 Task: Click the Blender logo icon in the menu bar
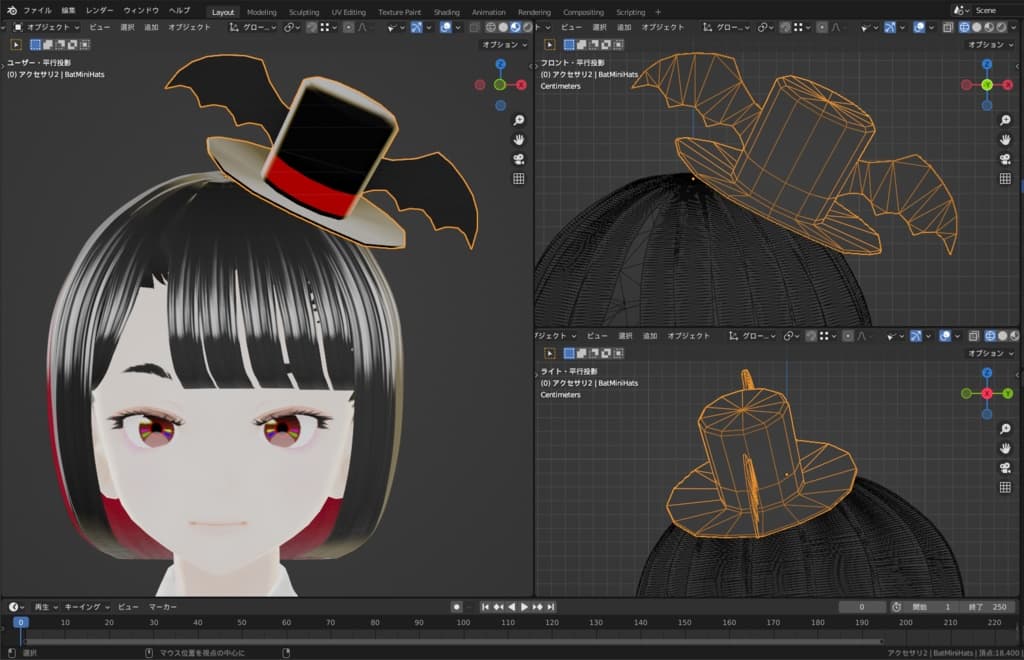click(x=11, y=10)
